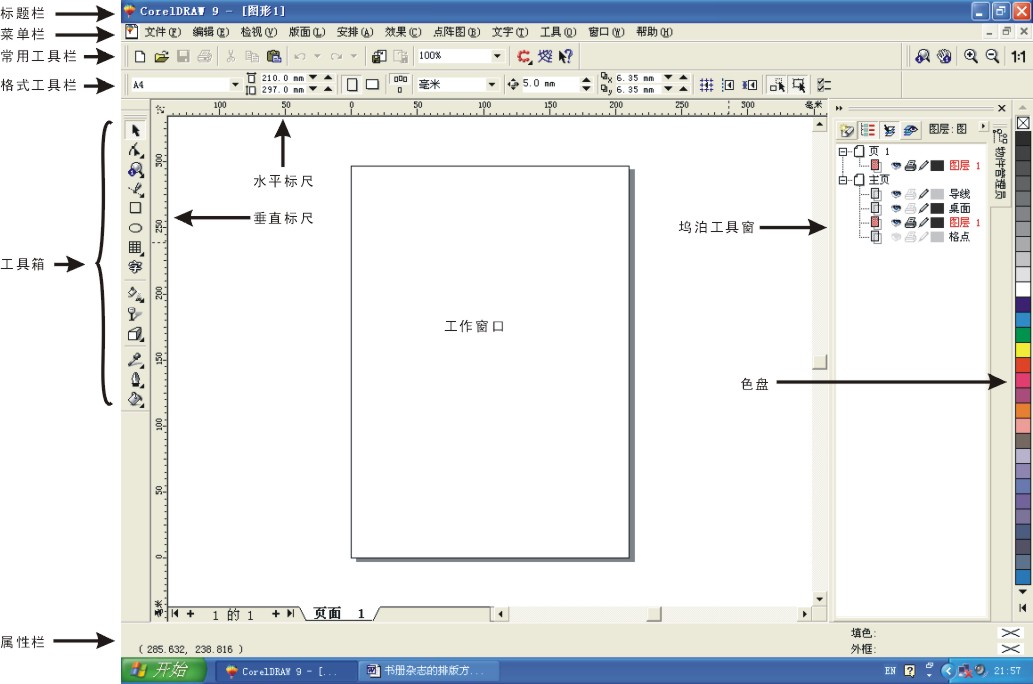Screen dimensions: 1033x684
Task: Open the docker flyout arrow beside 图层
Action: point(984,126)
